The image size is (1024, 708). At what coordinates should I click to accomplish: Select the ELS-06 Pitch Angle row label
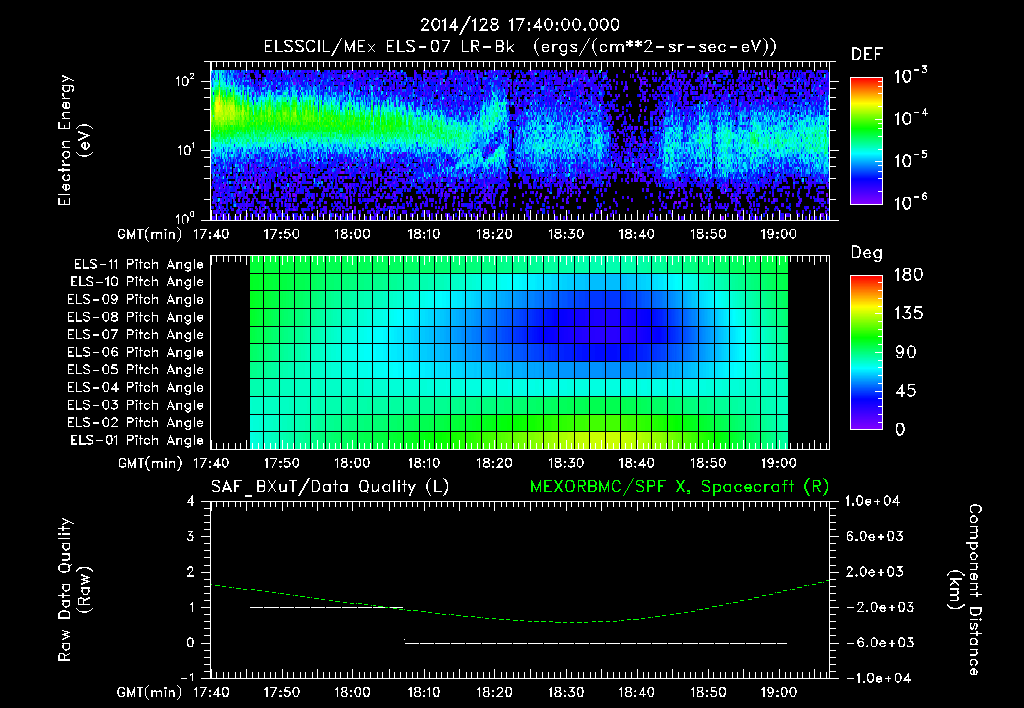tap(136, 352)
